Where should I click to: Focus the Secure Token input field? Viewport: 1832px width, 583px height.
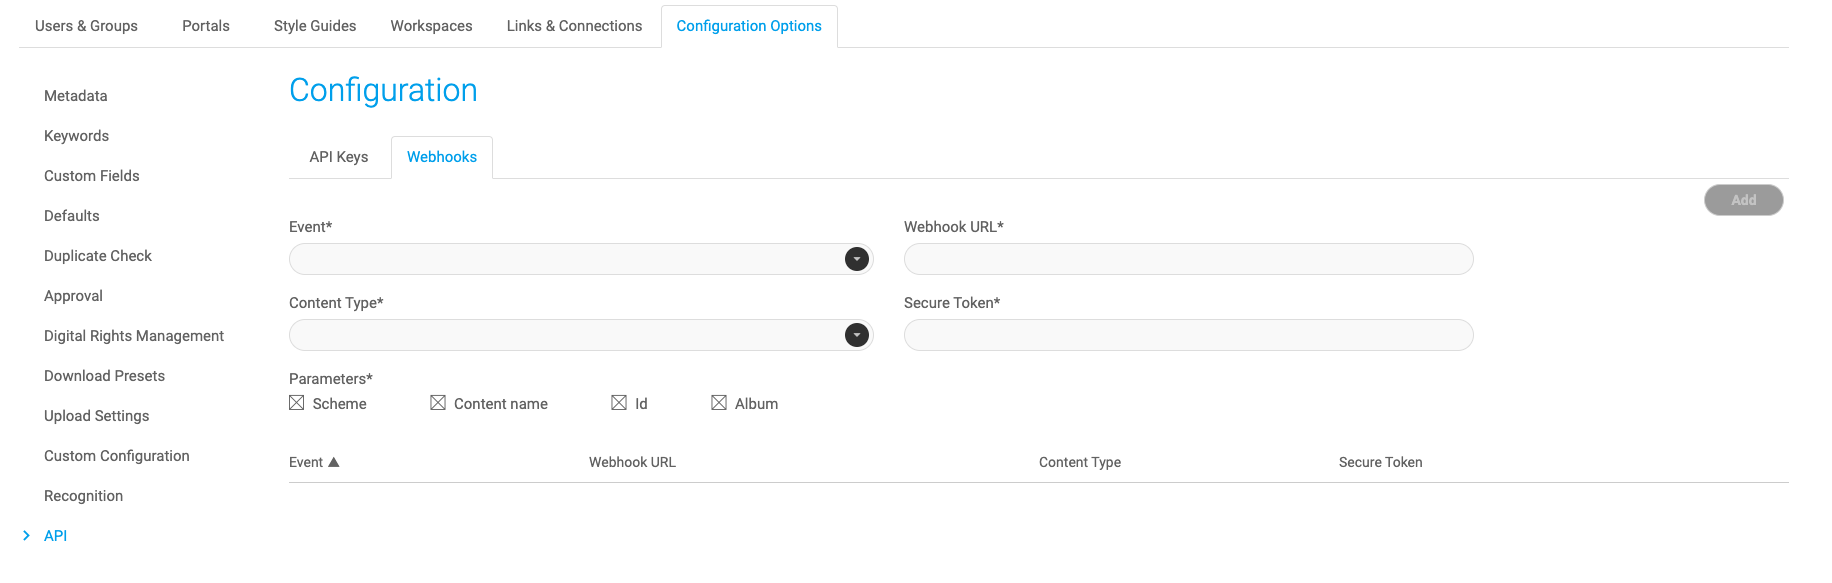1189,335
